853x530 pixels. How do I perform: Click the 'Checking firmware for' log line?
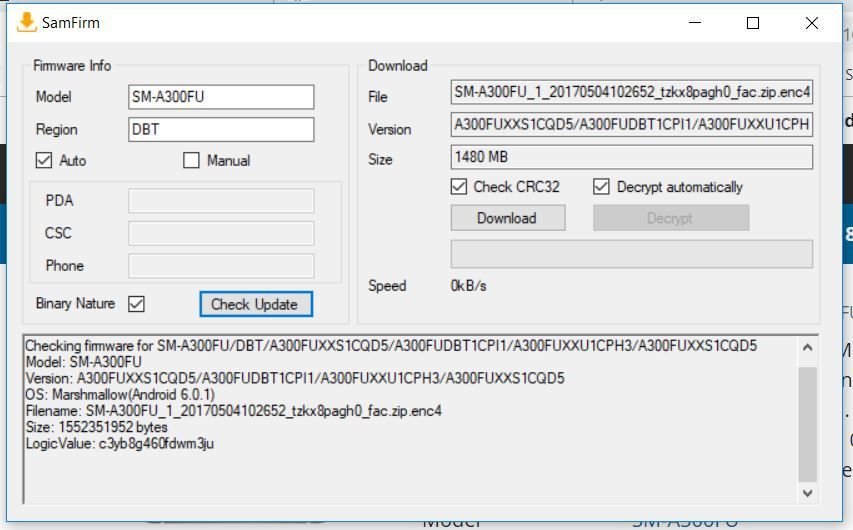pyautogui.click(x=391, y=346)
